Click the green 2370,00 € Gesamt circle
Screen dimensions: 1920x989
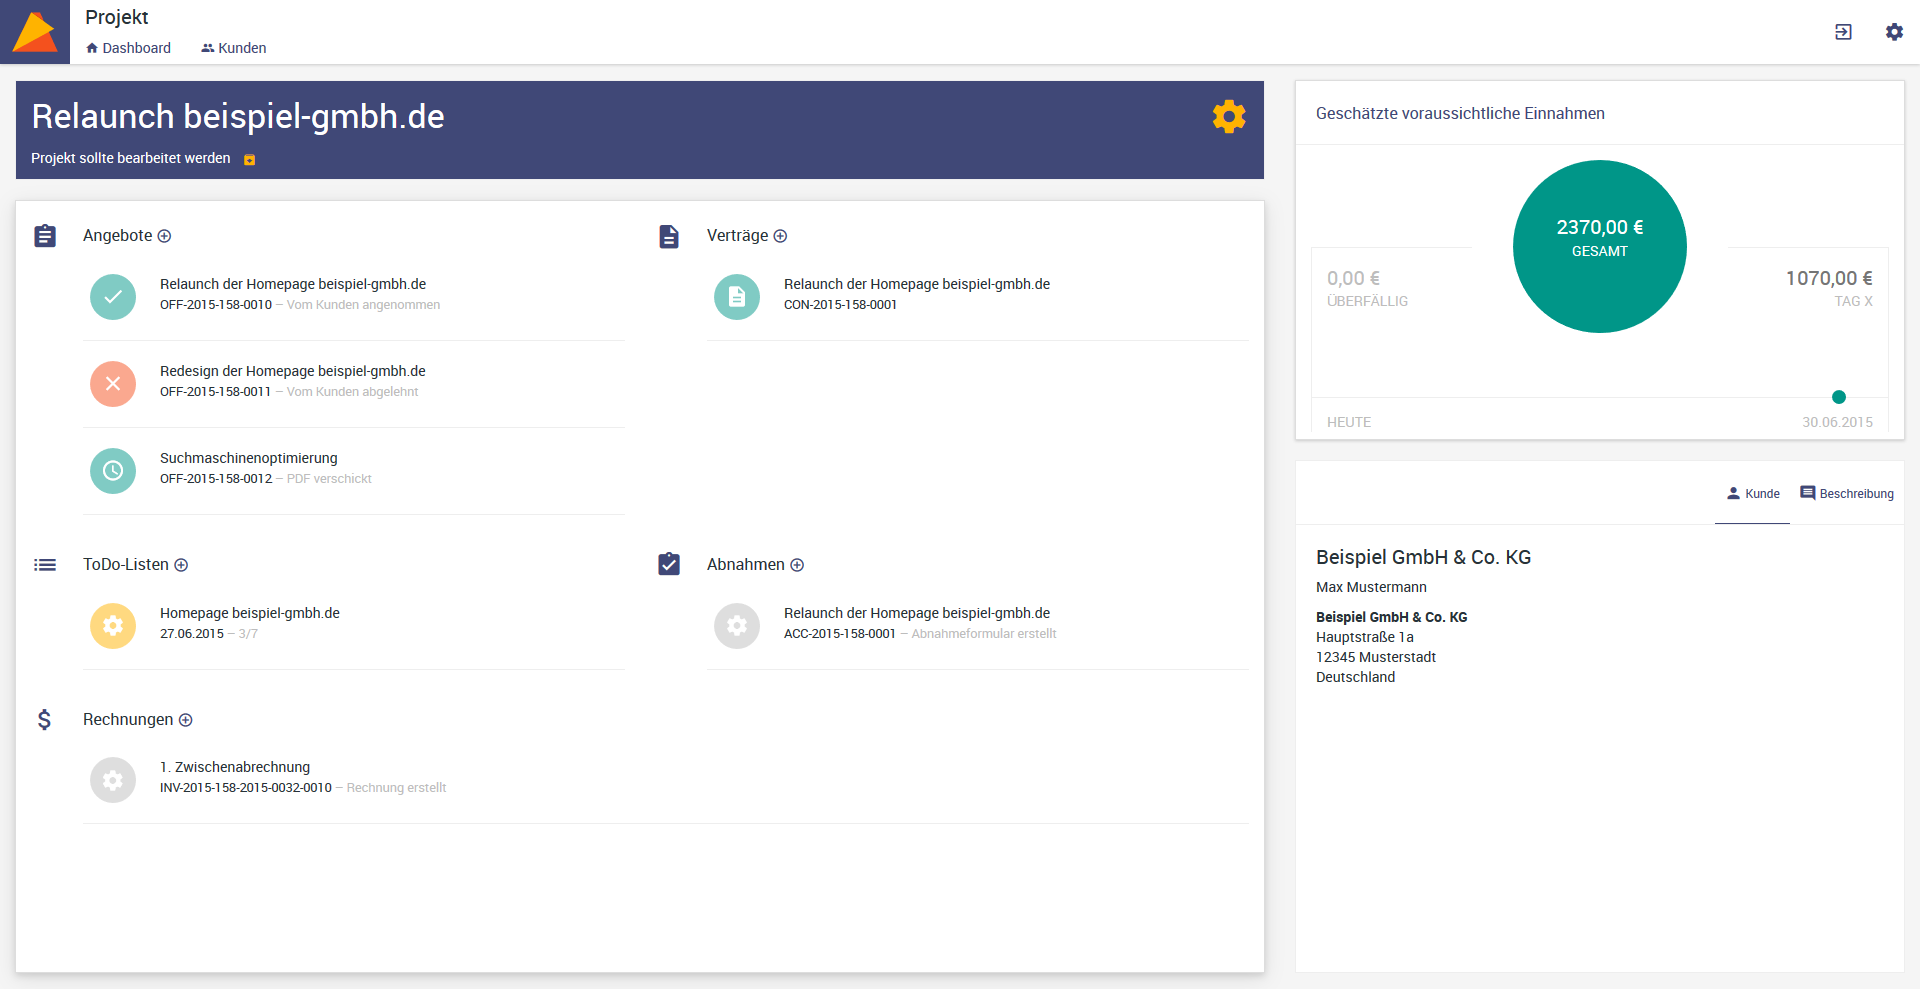tap(1599, 246)
